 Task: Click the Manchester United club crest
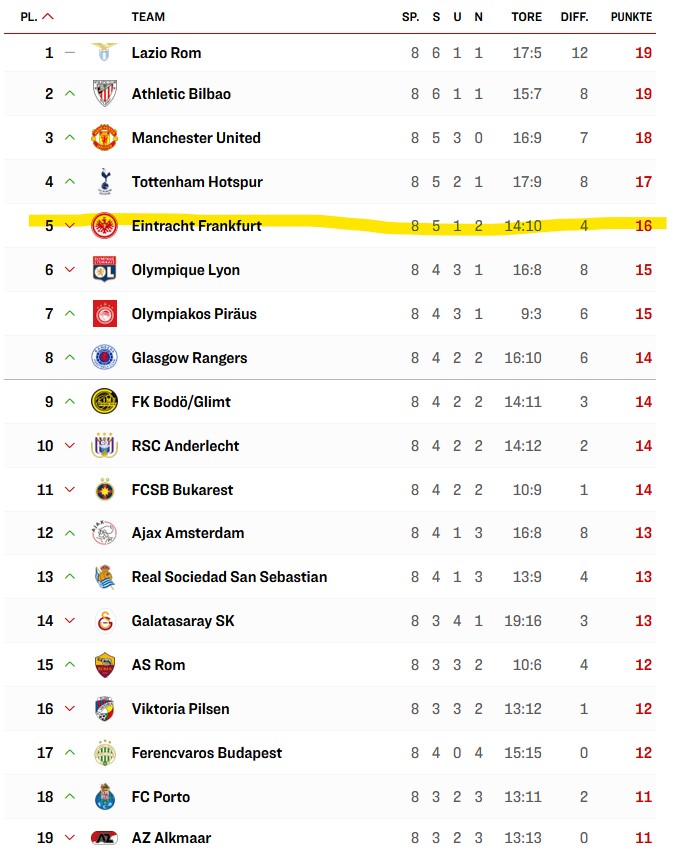[104, 138]
